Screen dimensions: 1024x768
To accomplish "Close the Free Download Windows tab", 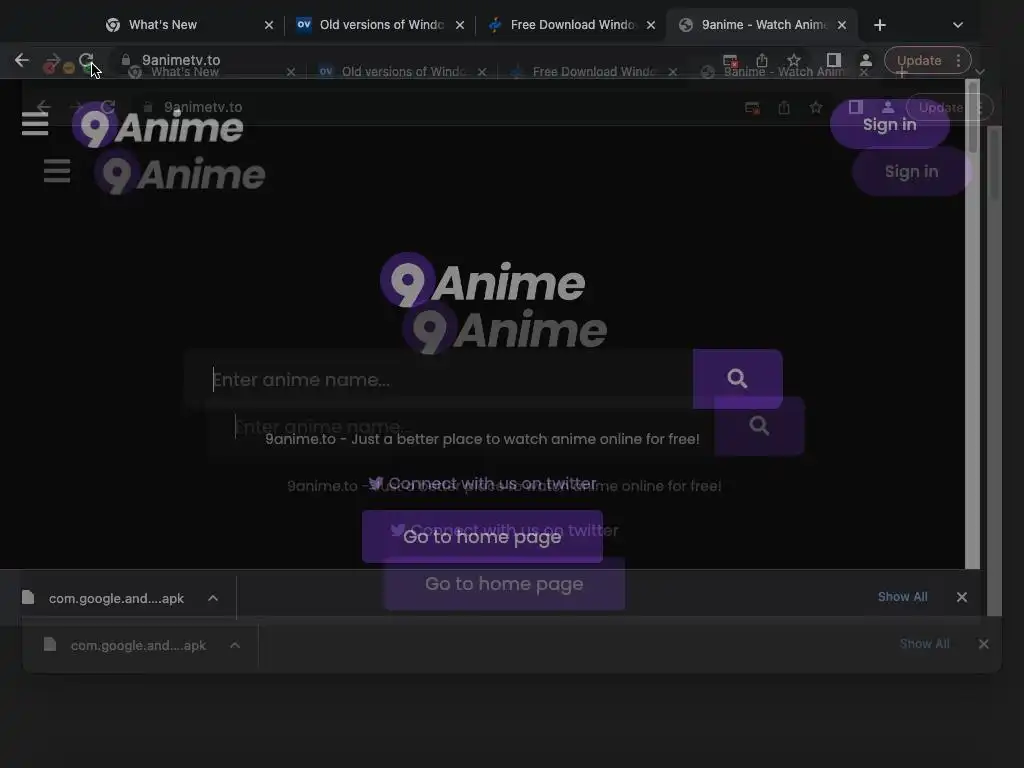I will [650, 25].
